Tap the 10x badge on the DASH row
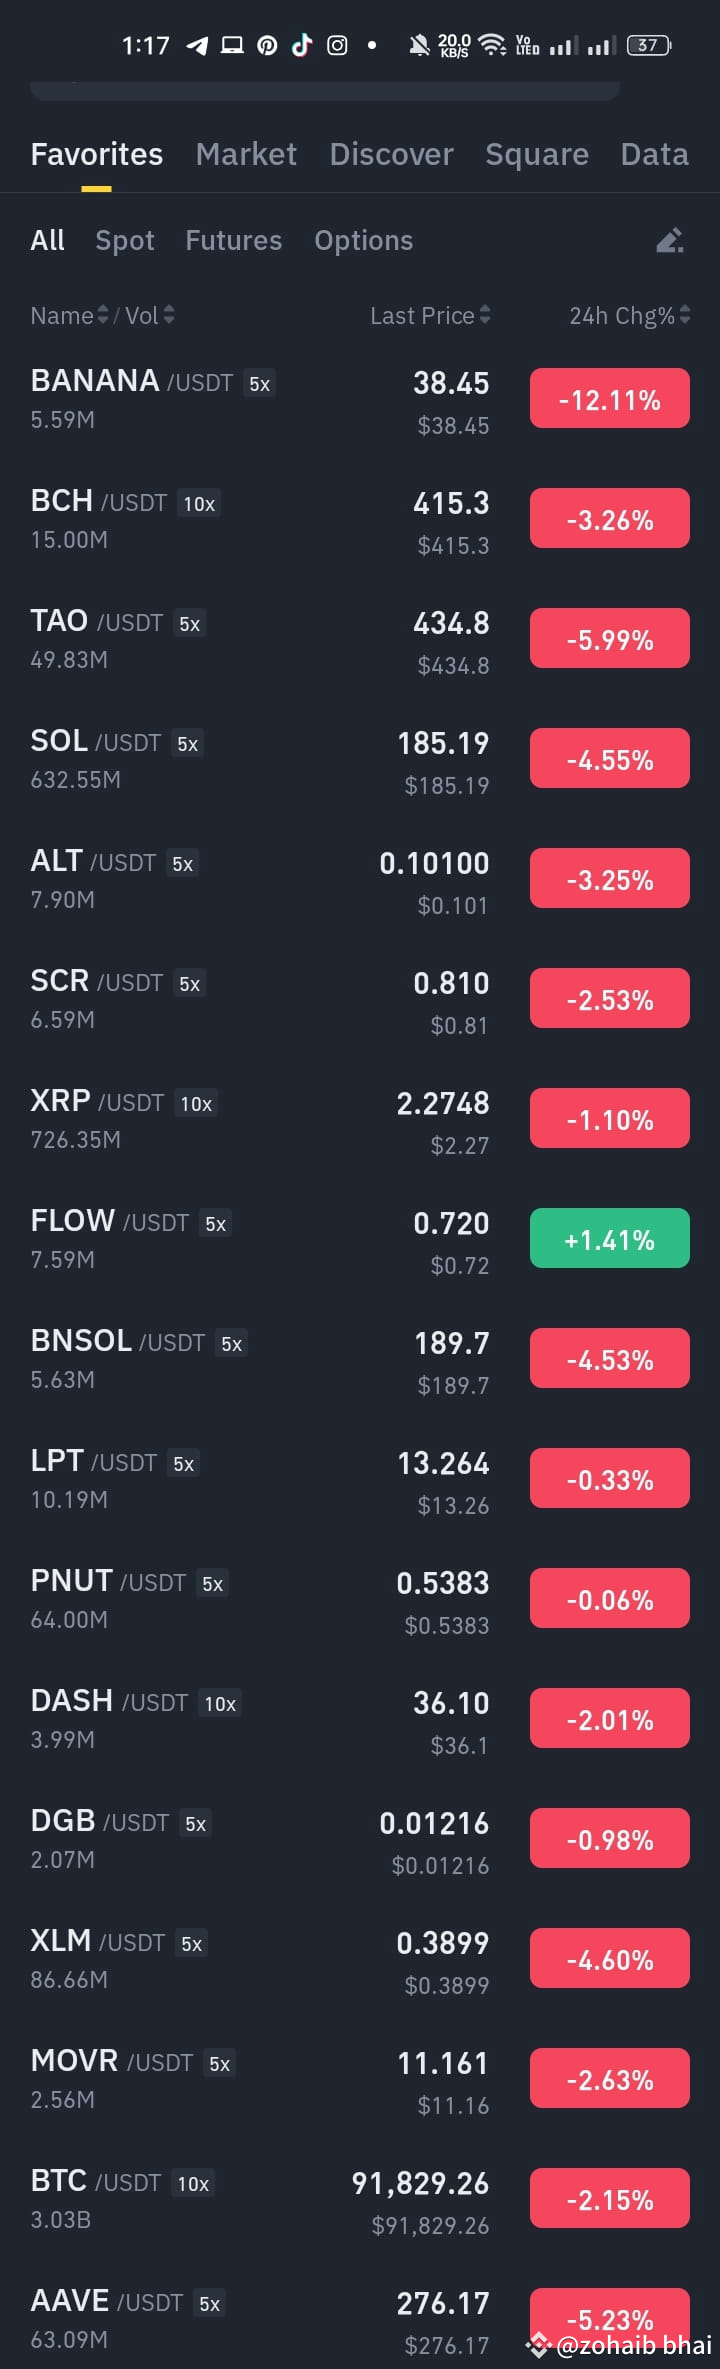Screen dimensions: 720x2369 pos(219,1703)
